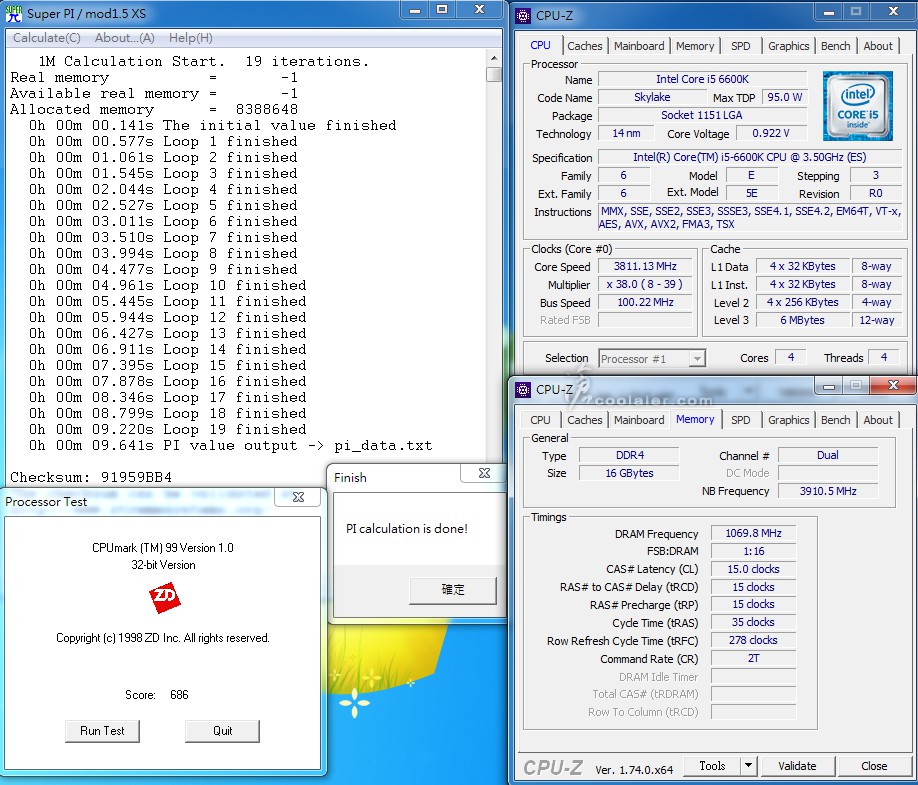Open Graphics tab in CPU-Z Memory window
This screenshot has width=918, height=785.
789,420
